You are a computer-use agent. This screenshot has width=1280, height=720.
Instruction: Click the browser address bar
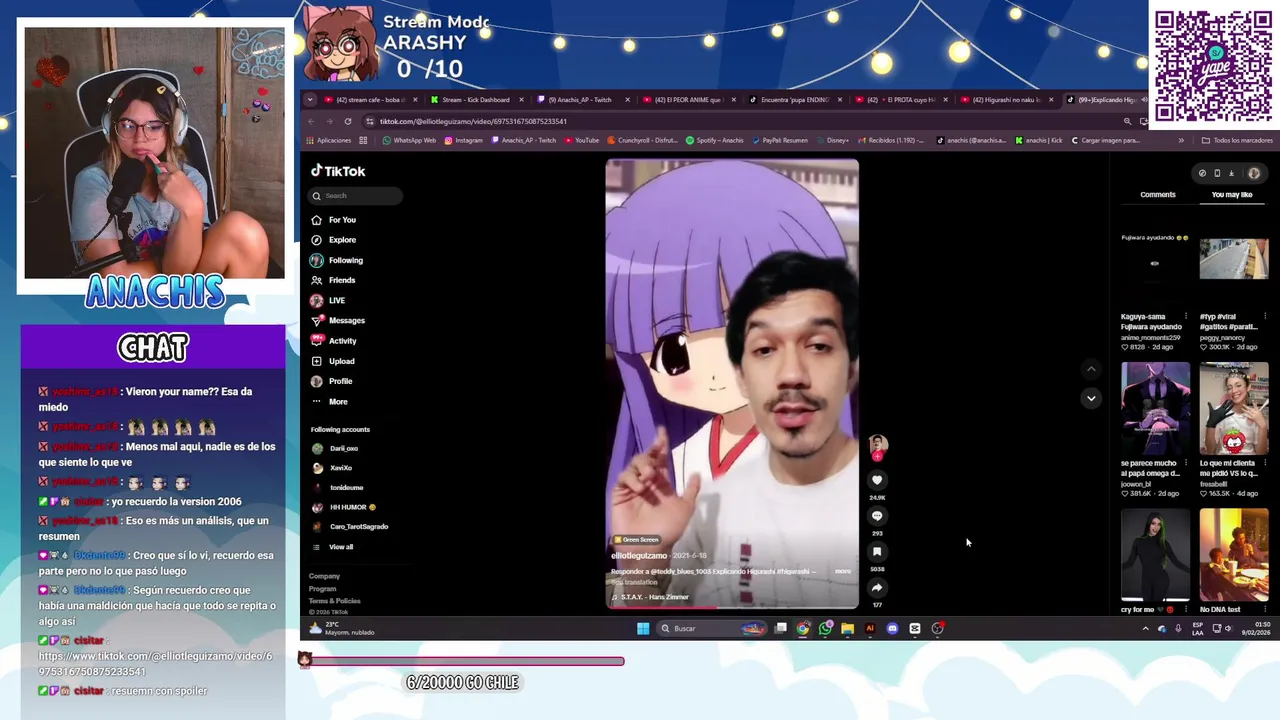pos(740,121)
